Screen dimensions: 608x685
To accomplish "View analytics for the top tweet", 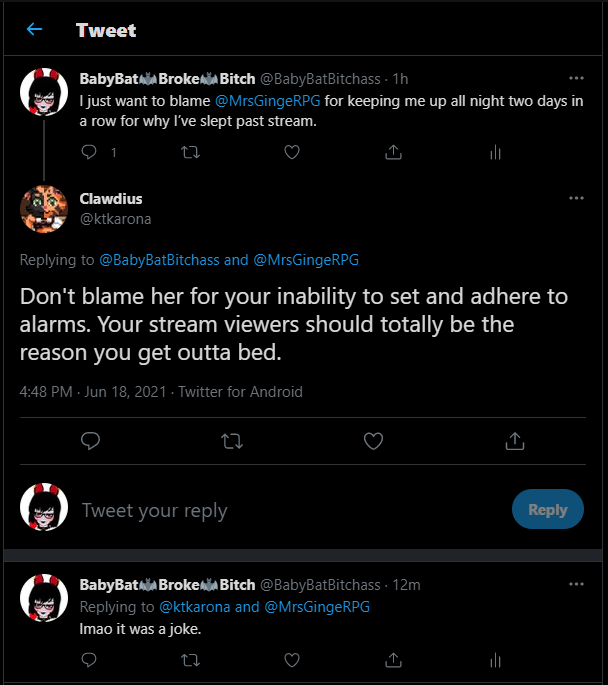I will (x=495, y=152).
